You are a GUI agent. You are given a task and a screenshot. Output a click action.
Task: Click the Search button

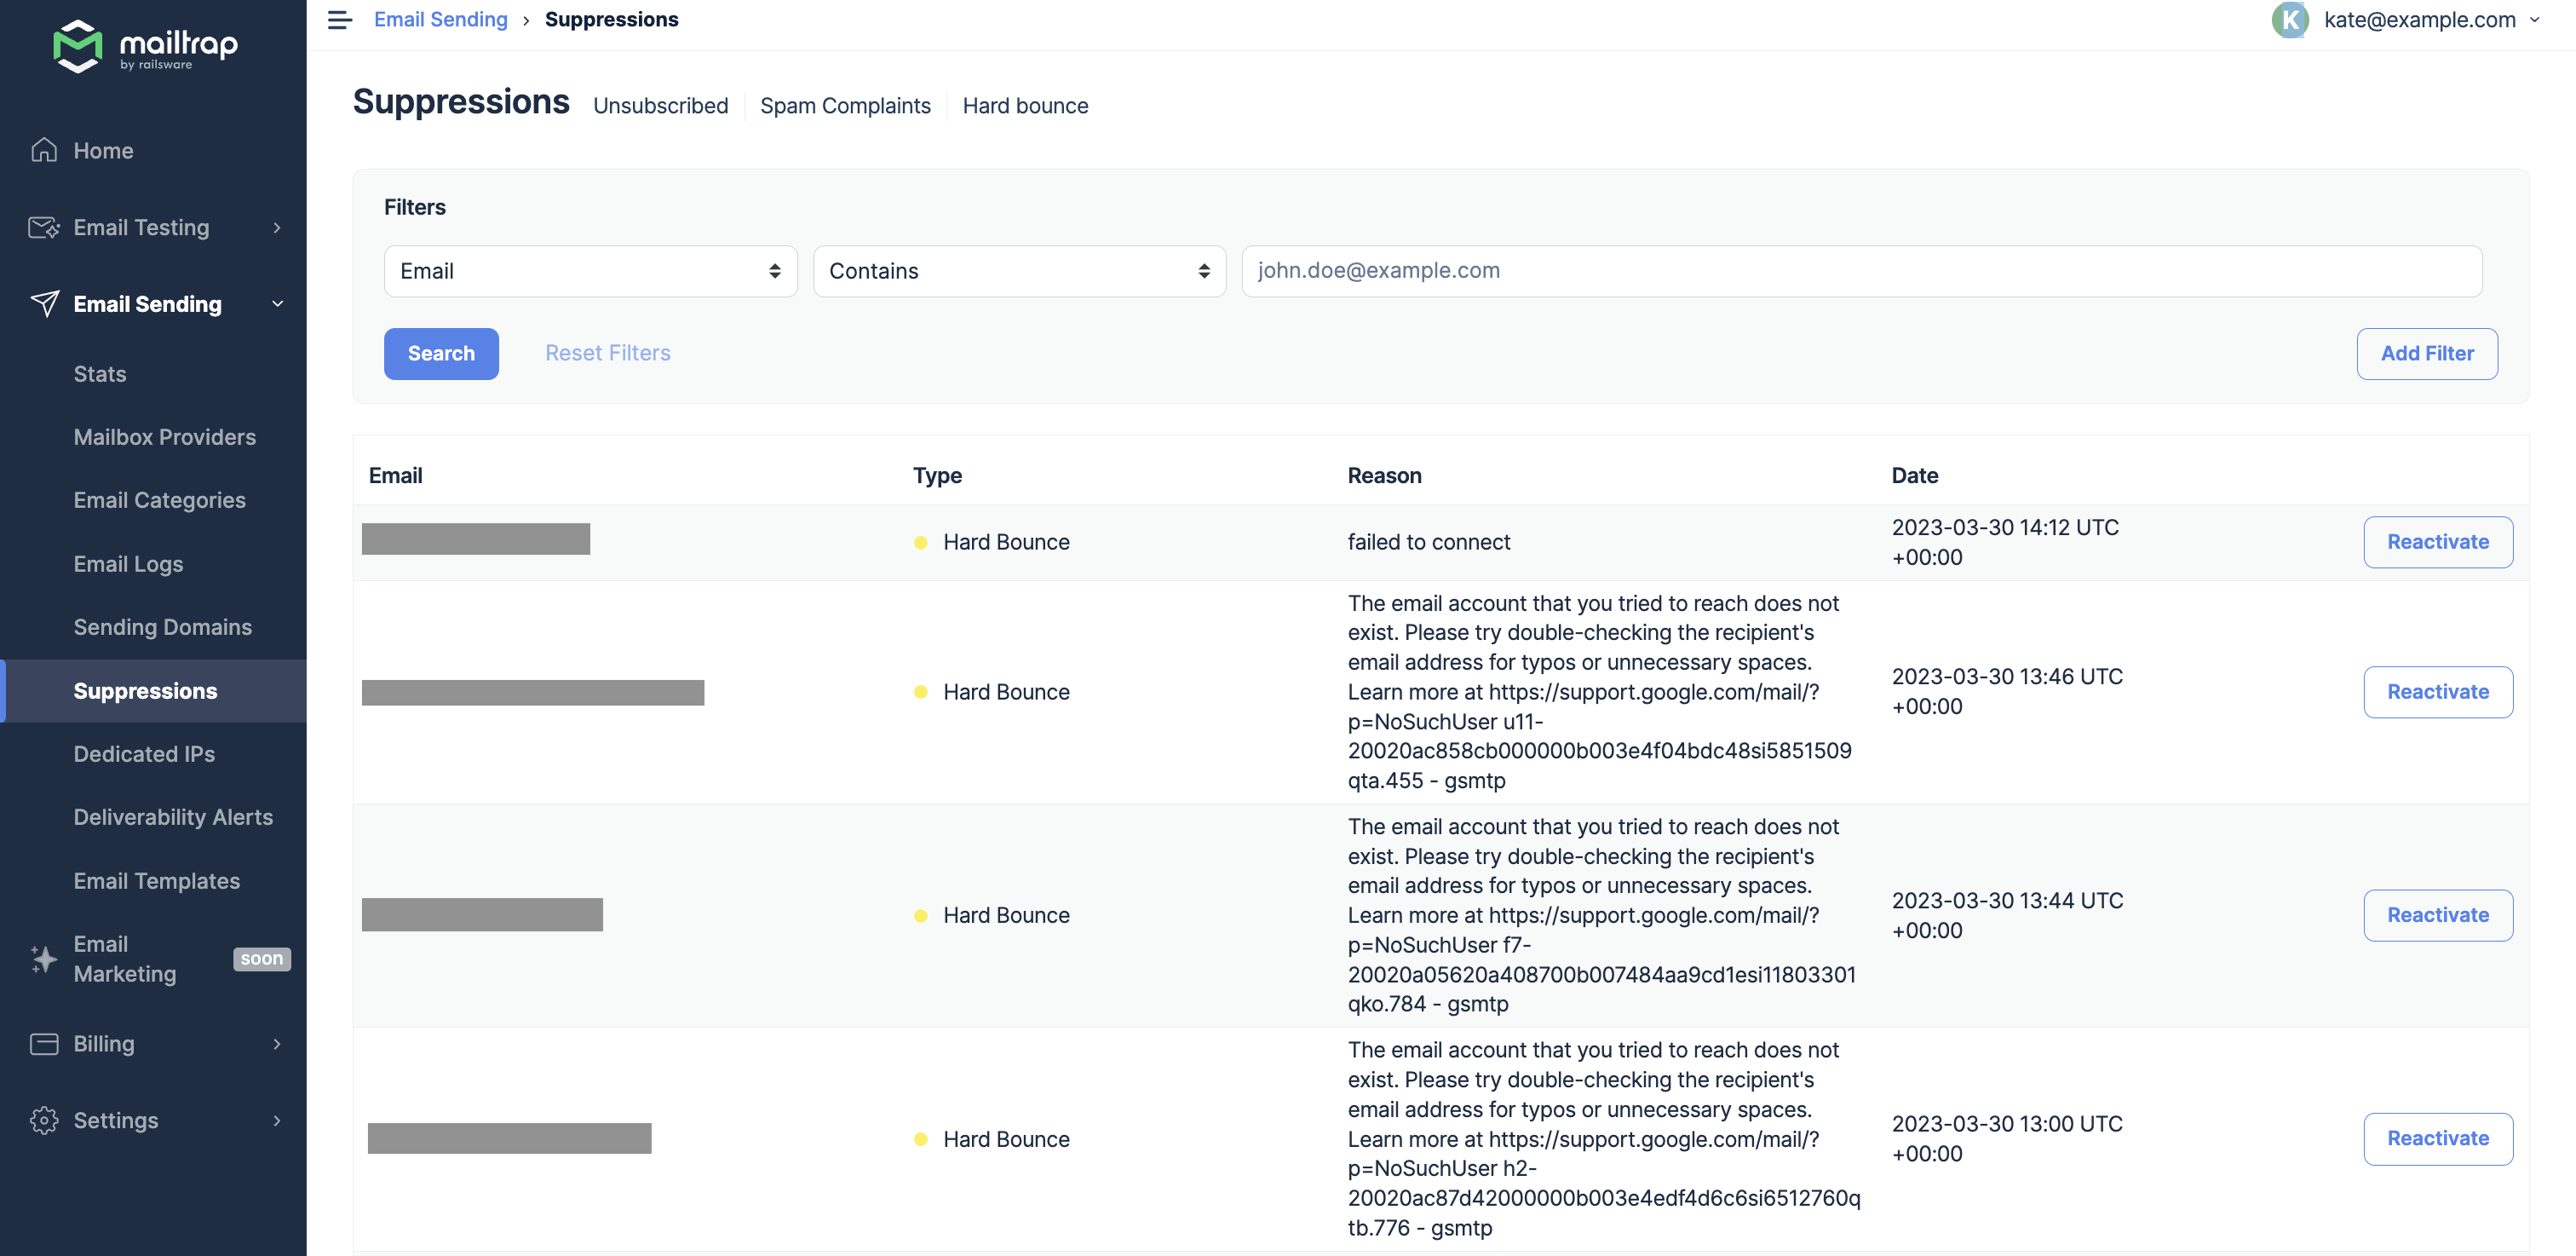click(441, 353)
